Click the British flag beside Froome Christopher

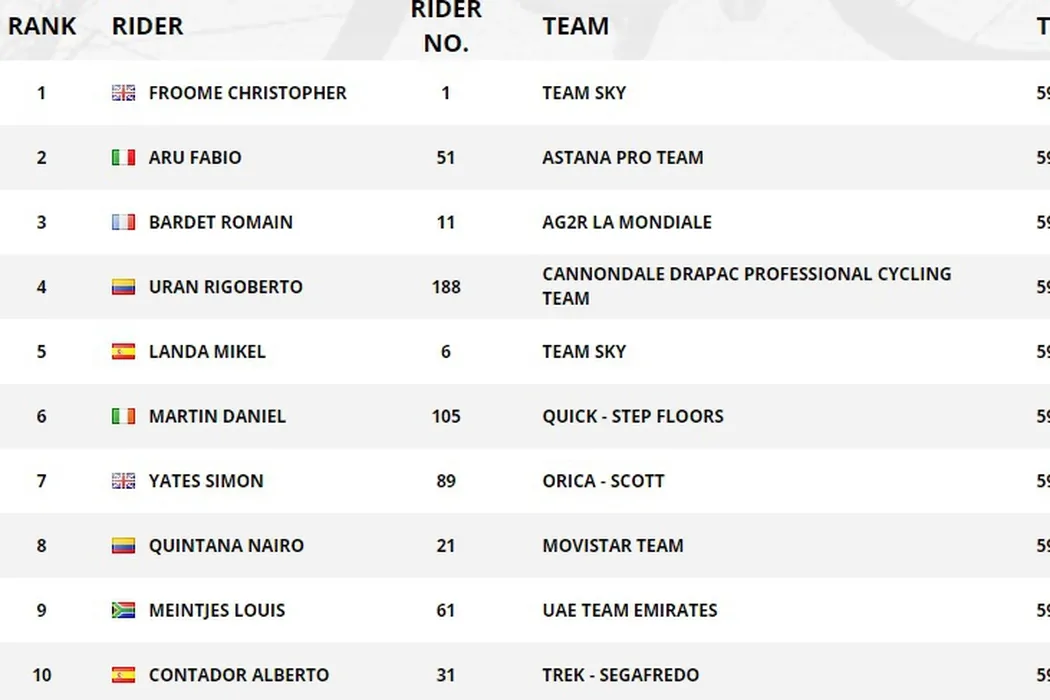click(x=123, y=93)
